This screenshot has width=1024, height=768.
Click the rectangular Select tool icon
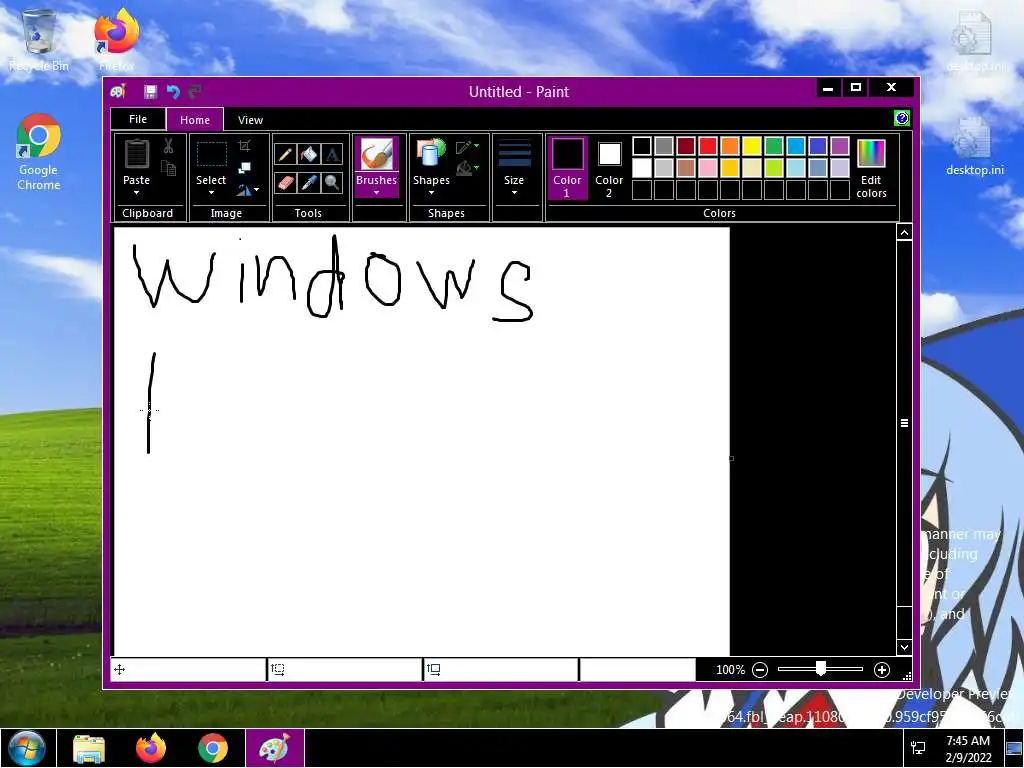pyautogui.click(x=212, y=155)
